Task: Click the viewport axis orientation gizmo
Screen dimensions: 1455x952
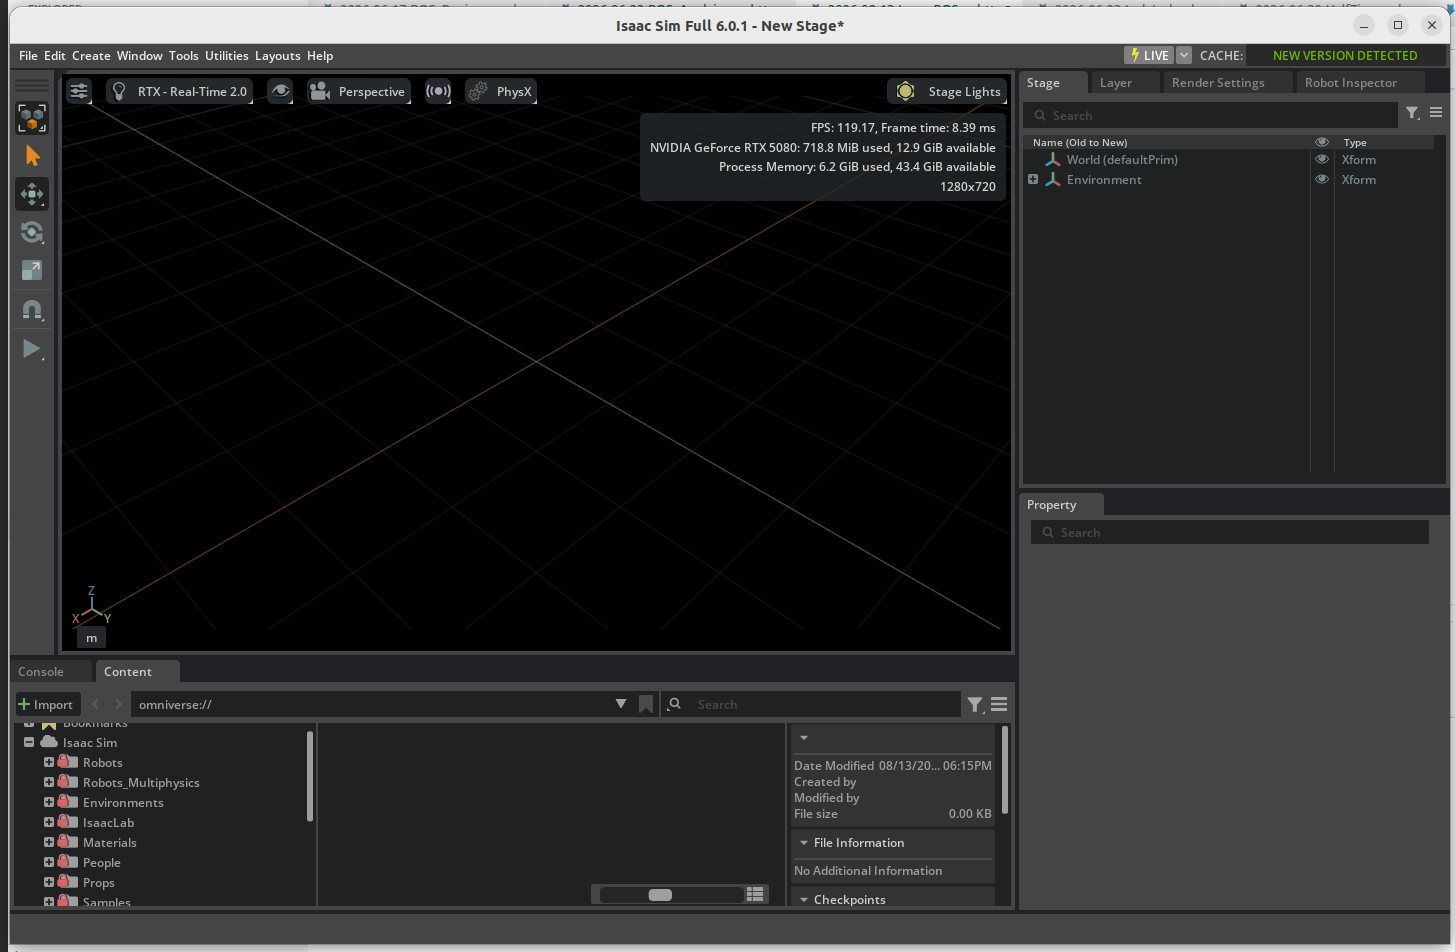Action: click(x=91, y=606)
